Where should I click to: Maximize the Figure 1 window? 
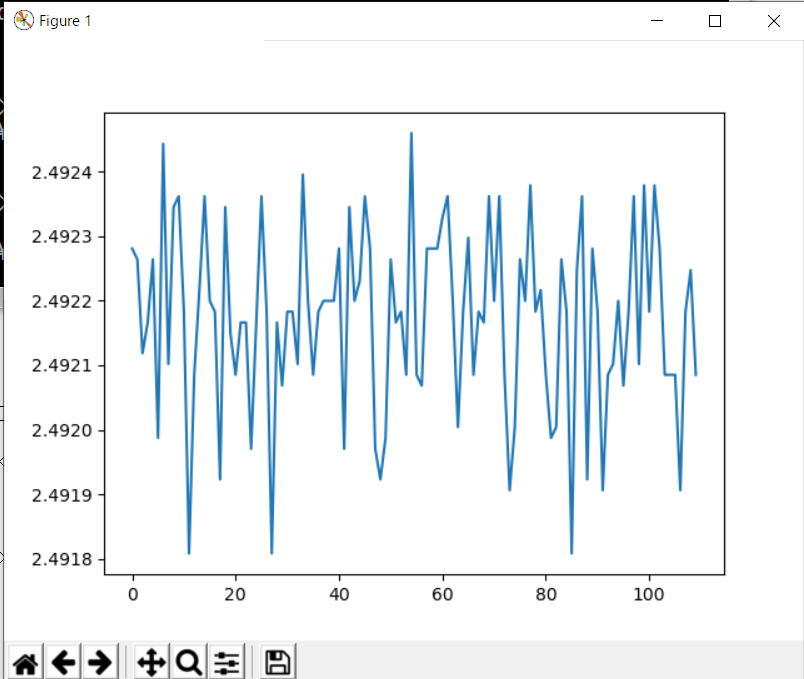[715, 20]
